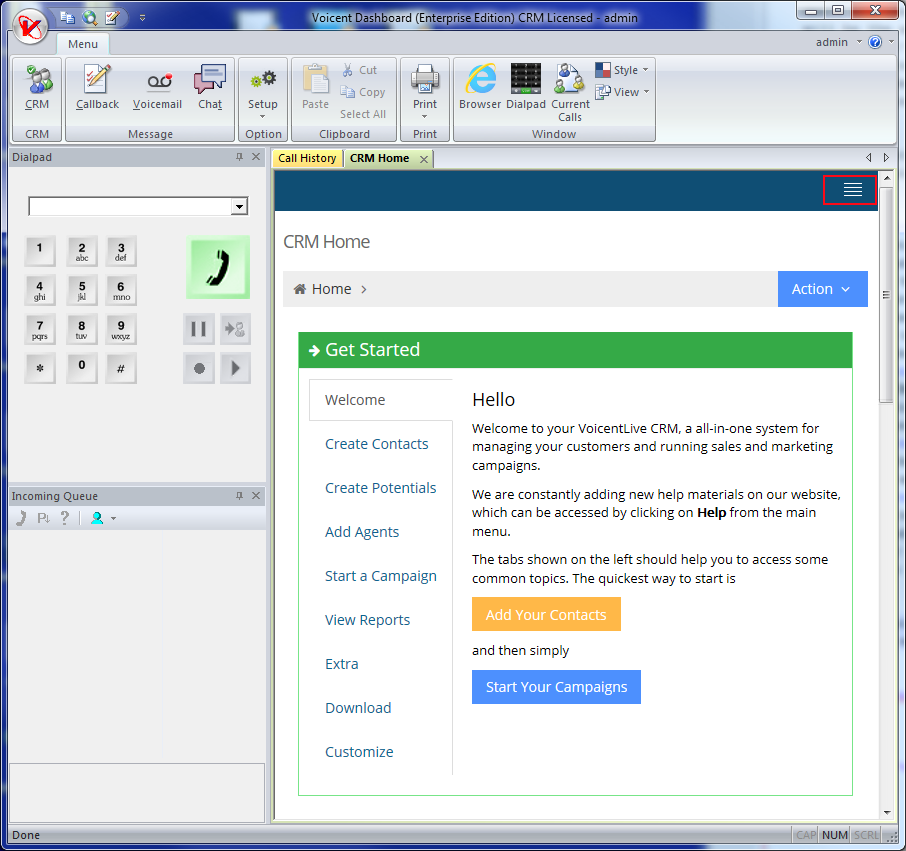Open the Create Potentials tab
Screen dimensions: 906x851
tap(380, 488)
